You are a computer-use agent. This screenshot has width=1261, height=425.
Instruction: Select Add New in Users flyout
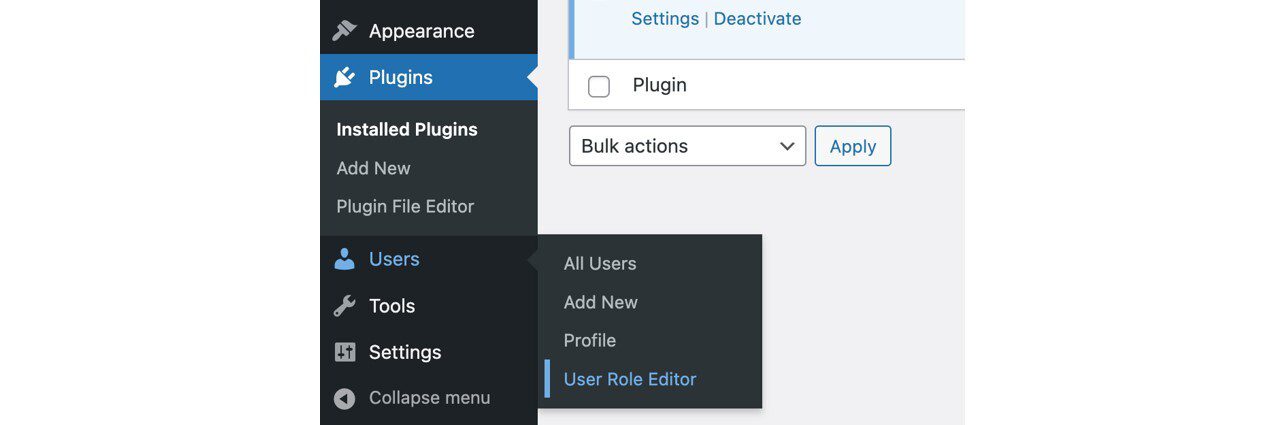[x=600, y=302]
